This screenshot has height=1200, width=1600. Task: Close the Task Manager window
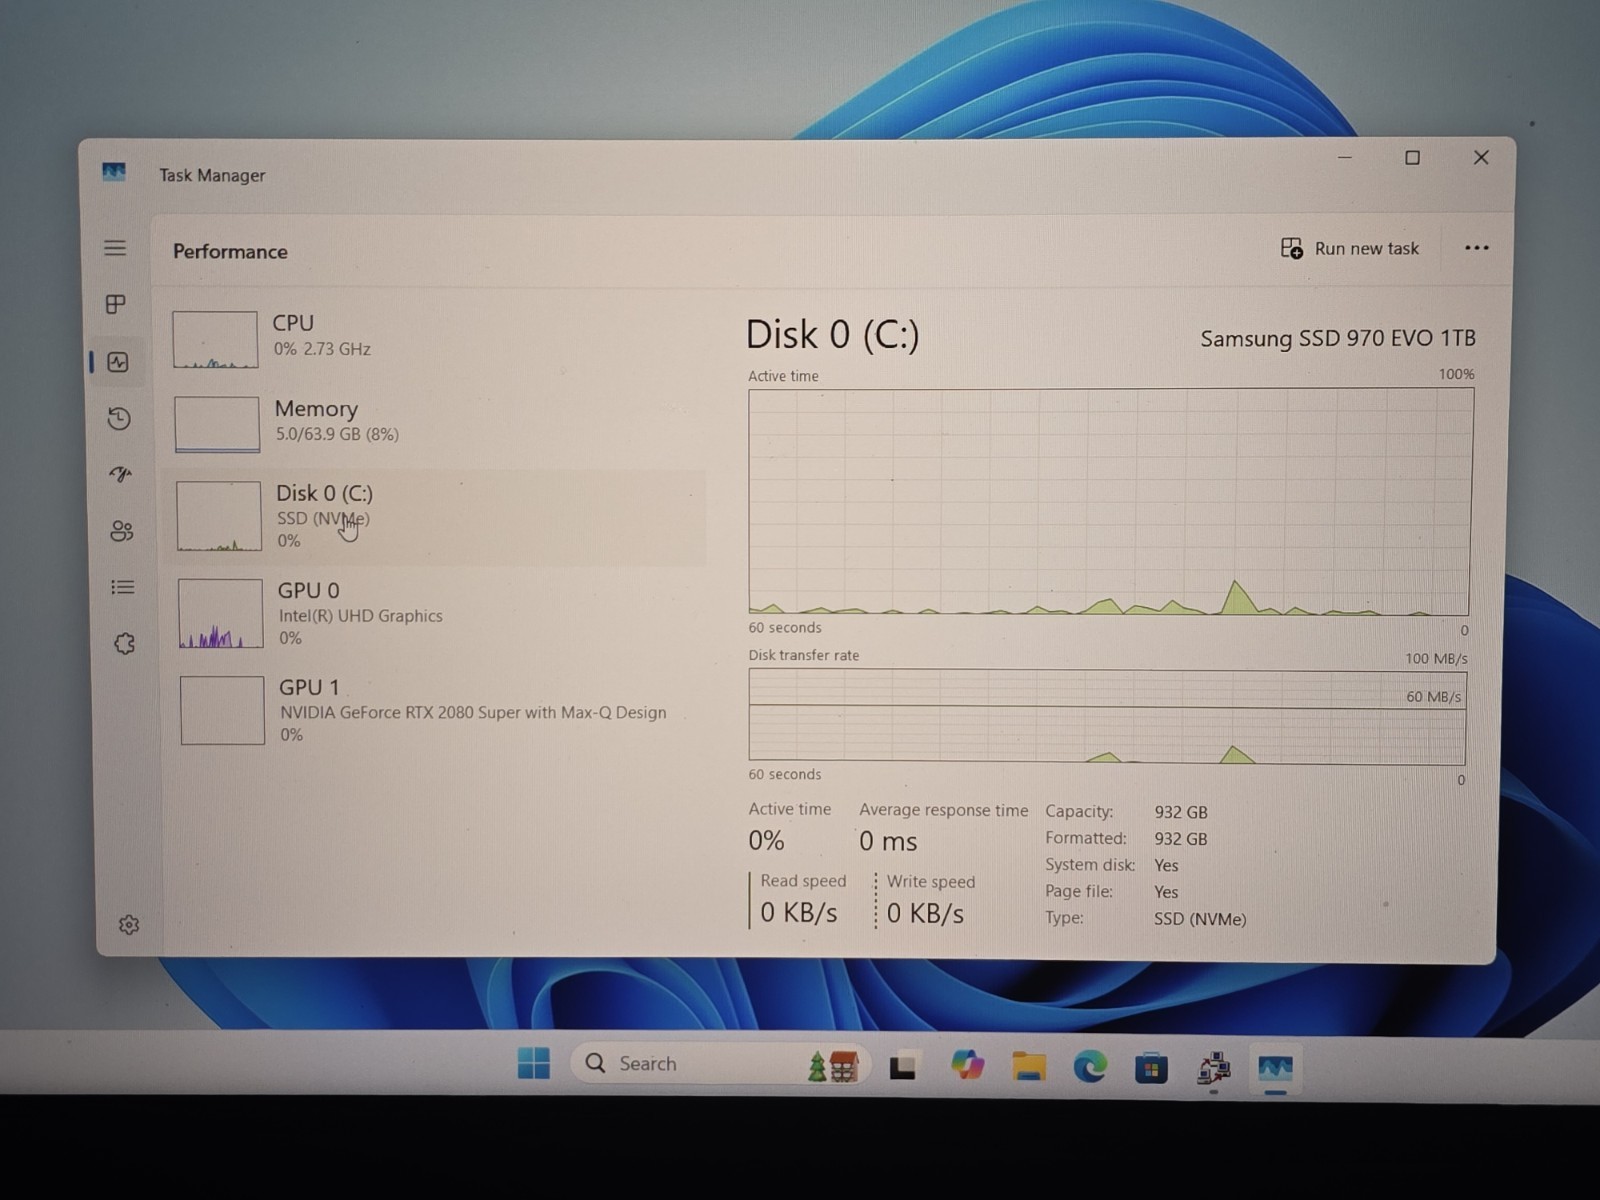tap(1481, 157)
